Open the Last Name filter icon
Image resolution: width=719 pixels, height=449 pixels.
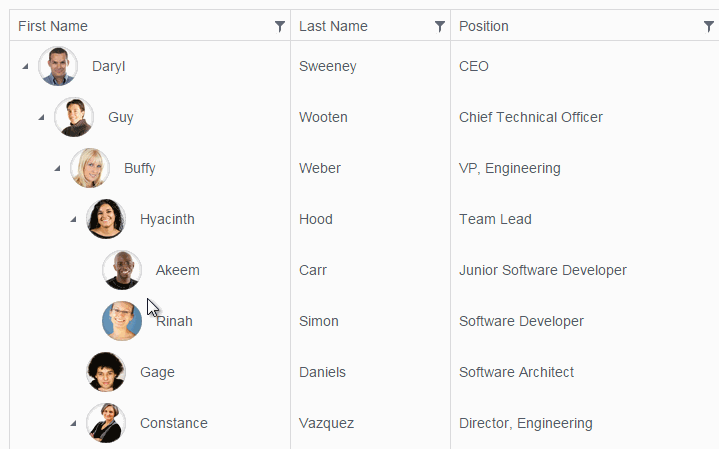click(440, 27)
